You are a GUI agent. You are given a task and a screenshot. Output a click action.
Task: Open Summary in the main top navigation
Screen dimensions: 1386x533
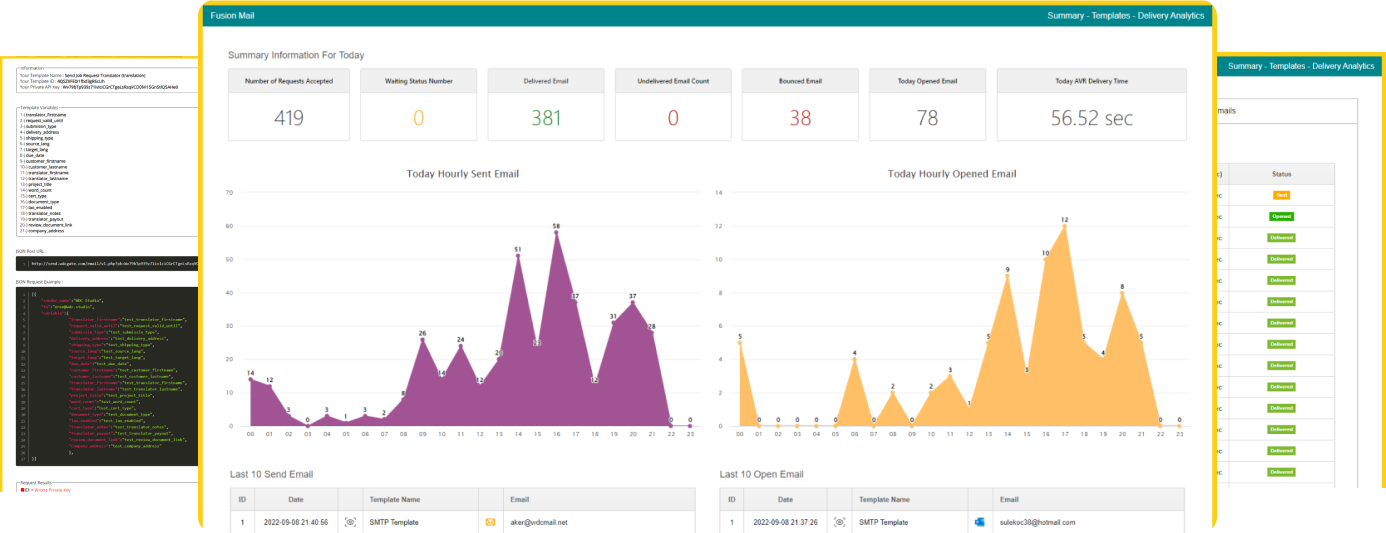coord(1074,16)
